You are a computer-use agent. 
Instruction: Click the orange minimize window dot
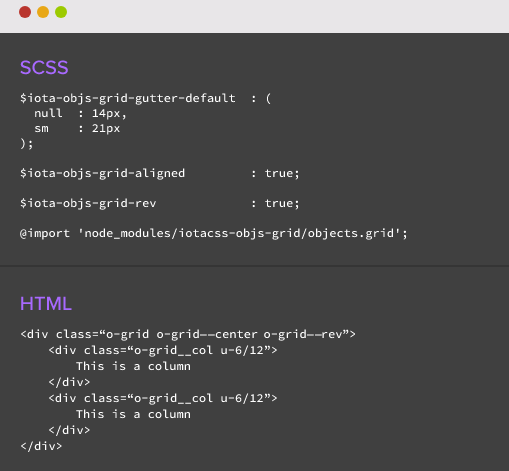[43, 12]
